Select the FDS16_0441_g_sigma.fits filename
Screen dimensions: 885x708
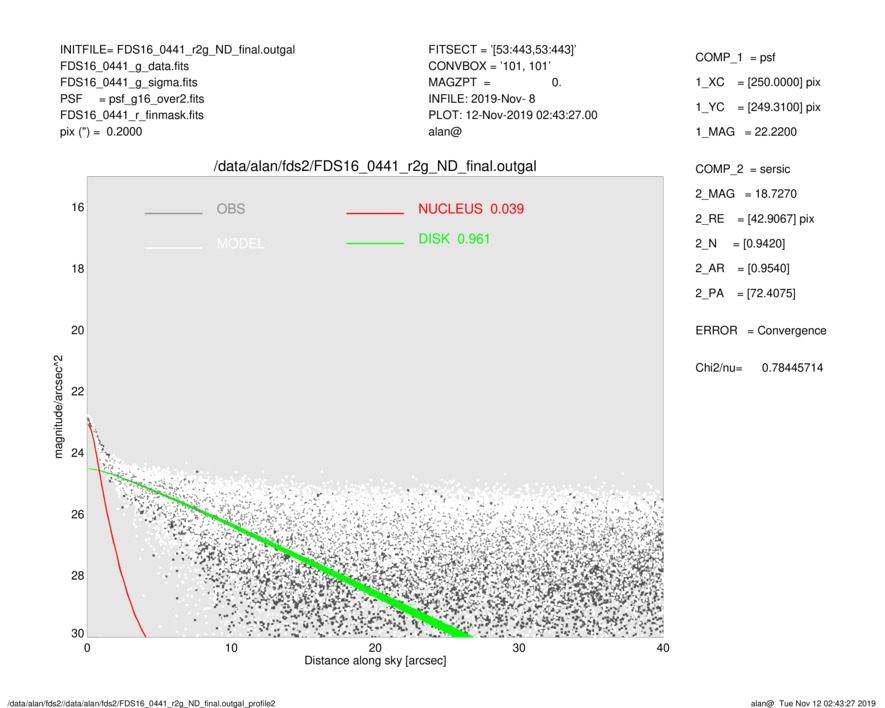point(129,82)
